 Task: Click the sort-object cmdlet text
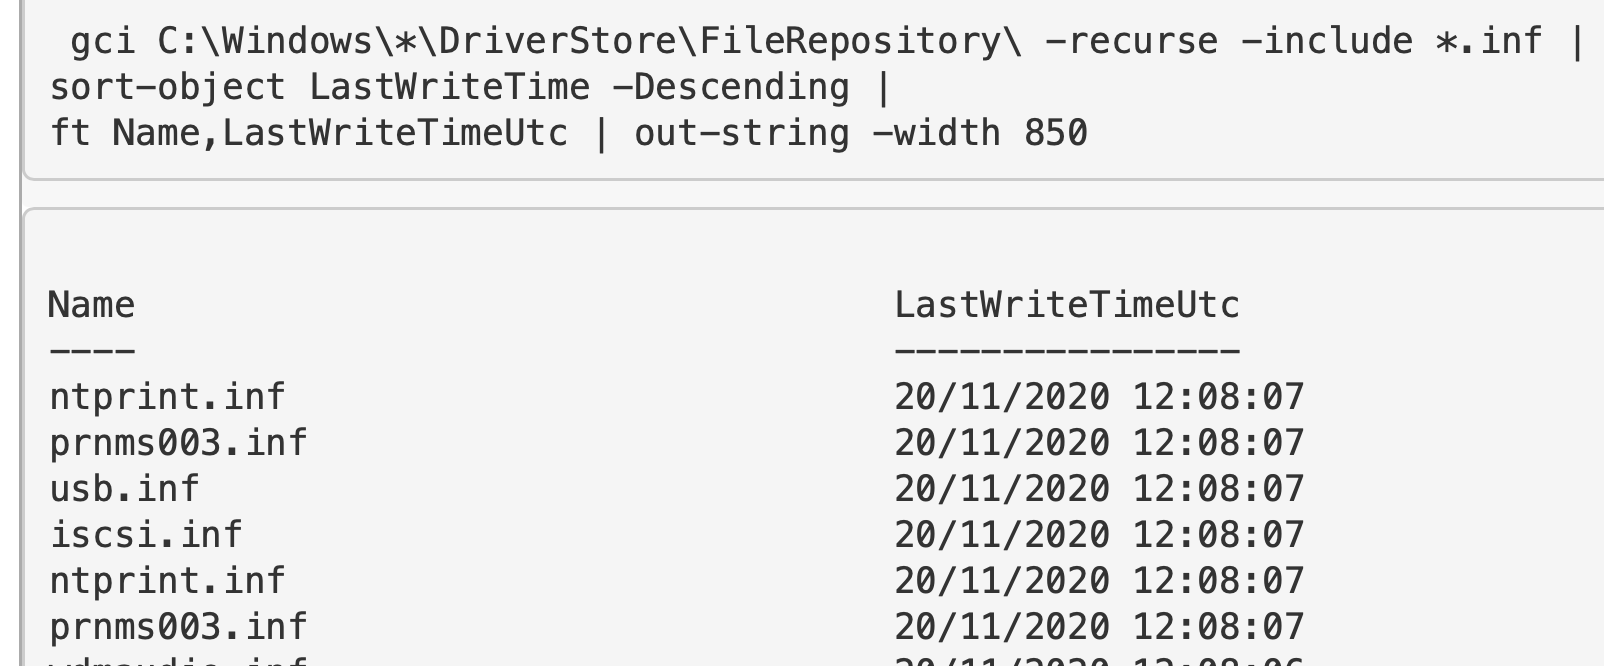[x=167, y=87]
